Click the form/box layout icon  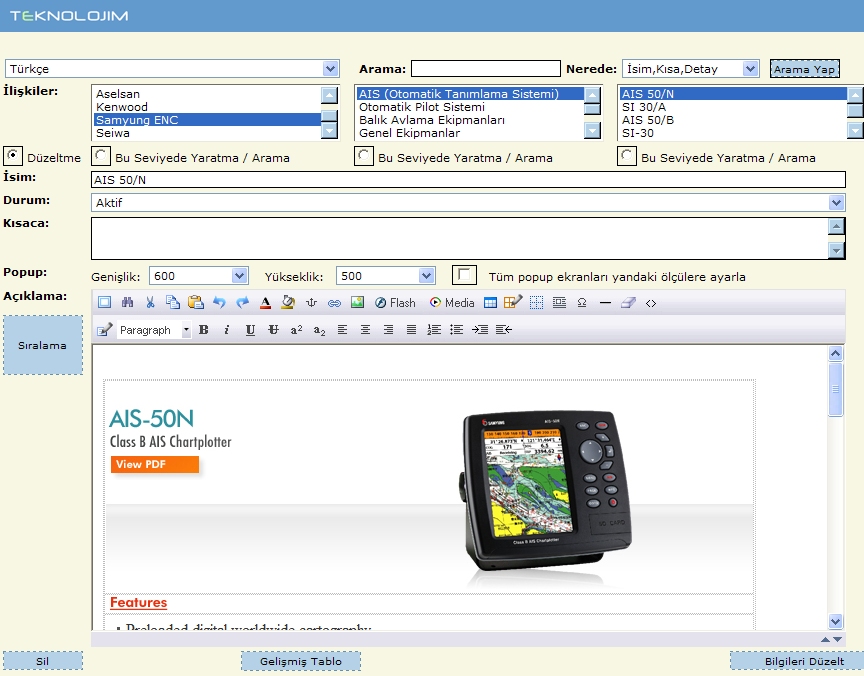pos(559,302)
